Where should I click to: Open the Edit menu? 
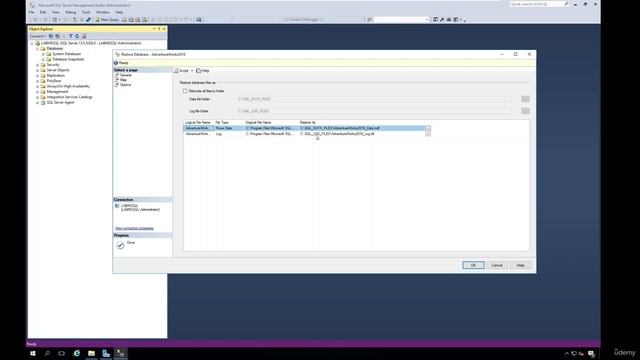click(43, 12)
